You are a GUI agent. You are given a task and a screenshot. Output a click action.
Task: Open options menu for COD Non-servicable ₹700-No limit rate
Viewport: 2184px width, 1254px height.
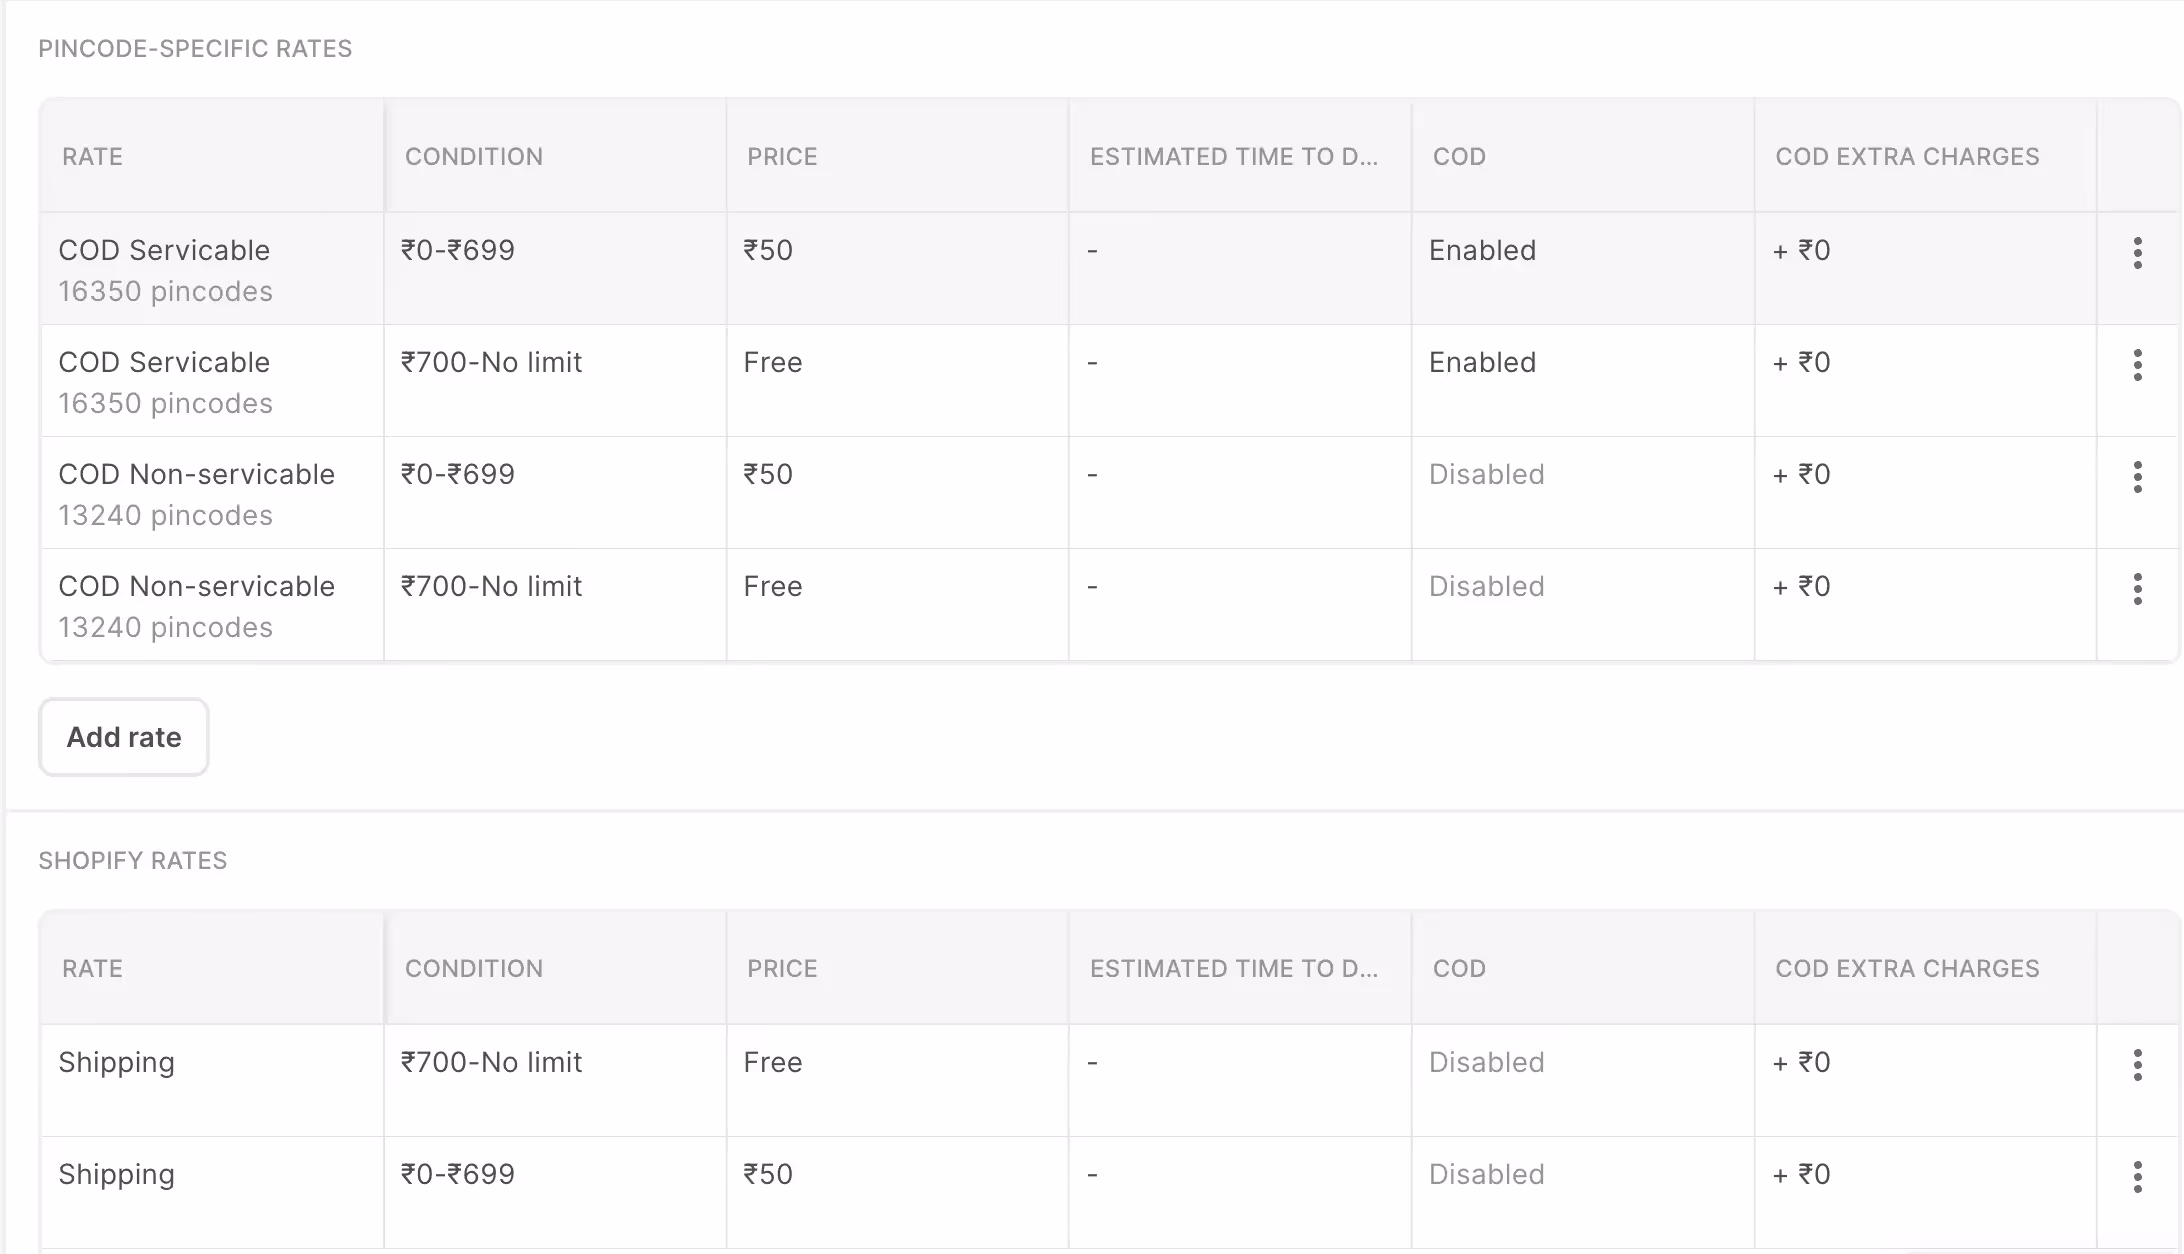coord(2137,589)
